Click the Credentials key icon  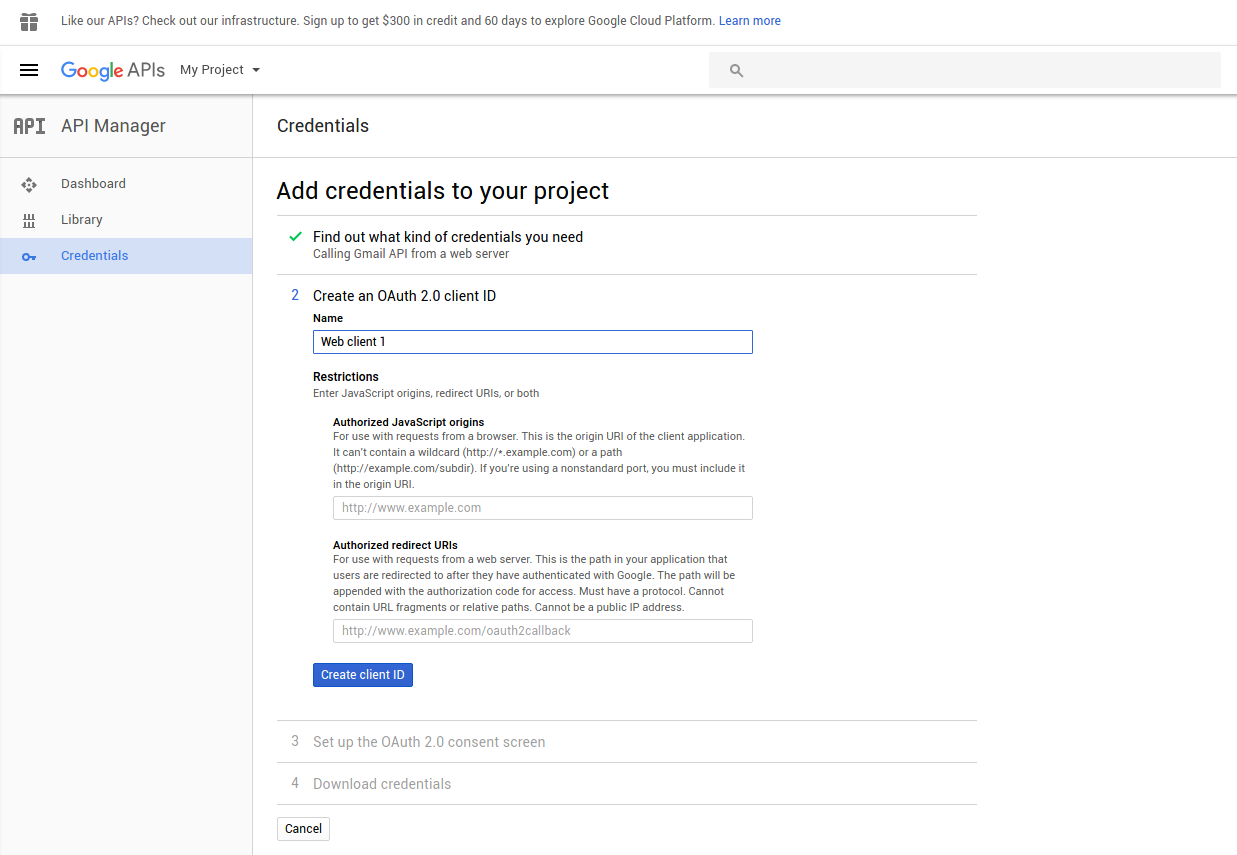coord(29,257)
